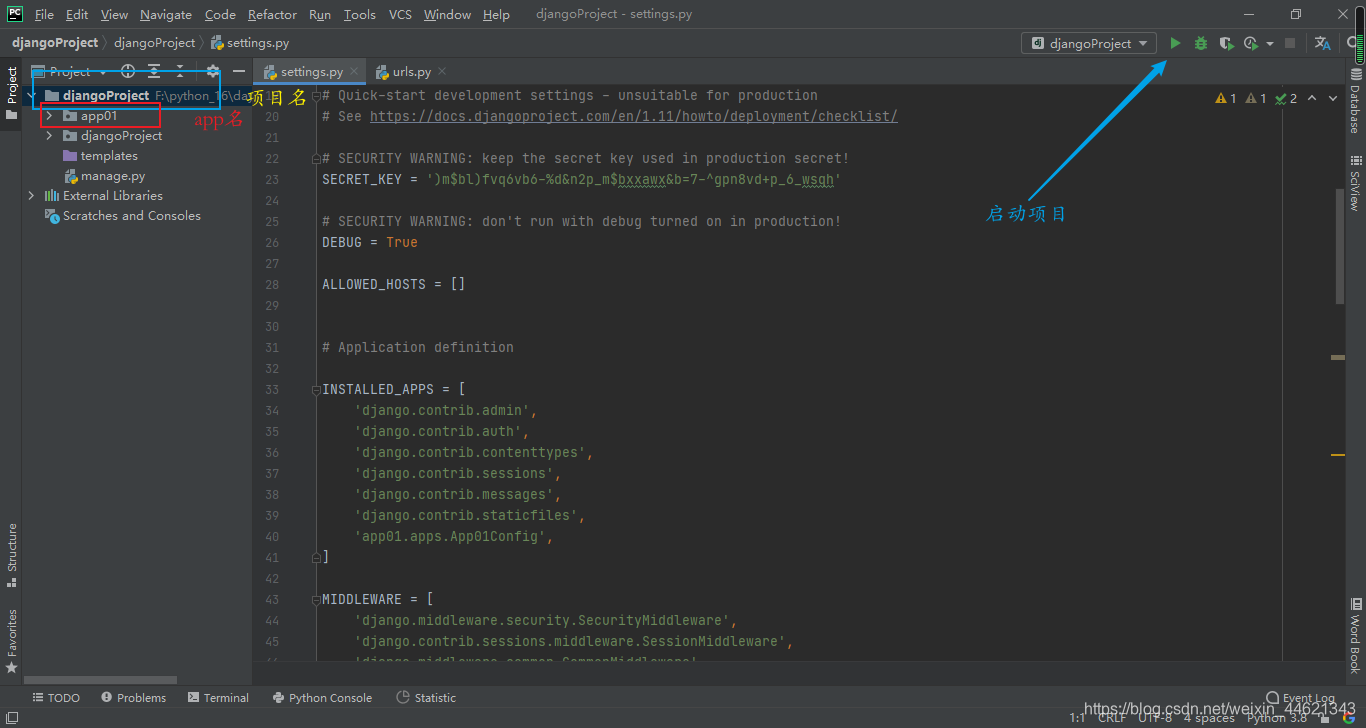The image size is (1366, 728).
Task: Click the ALLOWED_HOSTS line
Action: 394,284
